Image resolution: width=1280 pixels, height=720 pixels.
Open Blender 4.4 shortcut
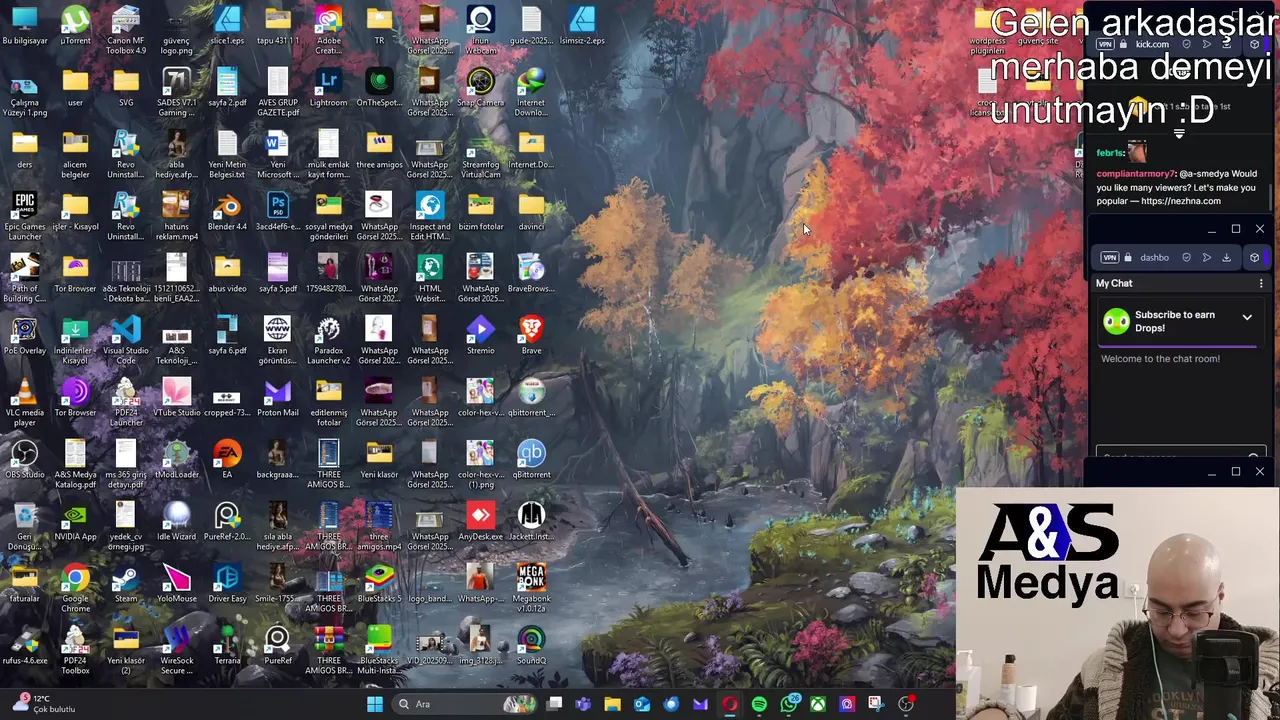pos(227,212)
